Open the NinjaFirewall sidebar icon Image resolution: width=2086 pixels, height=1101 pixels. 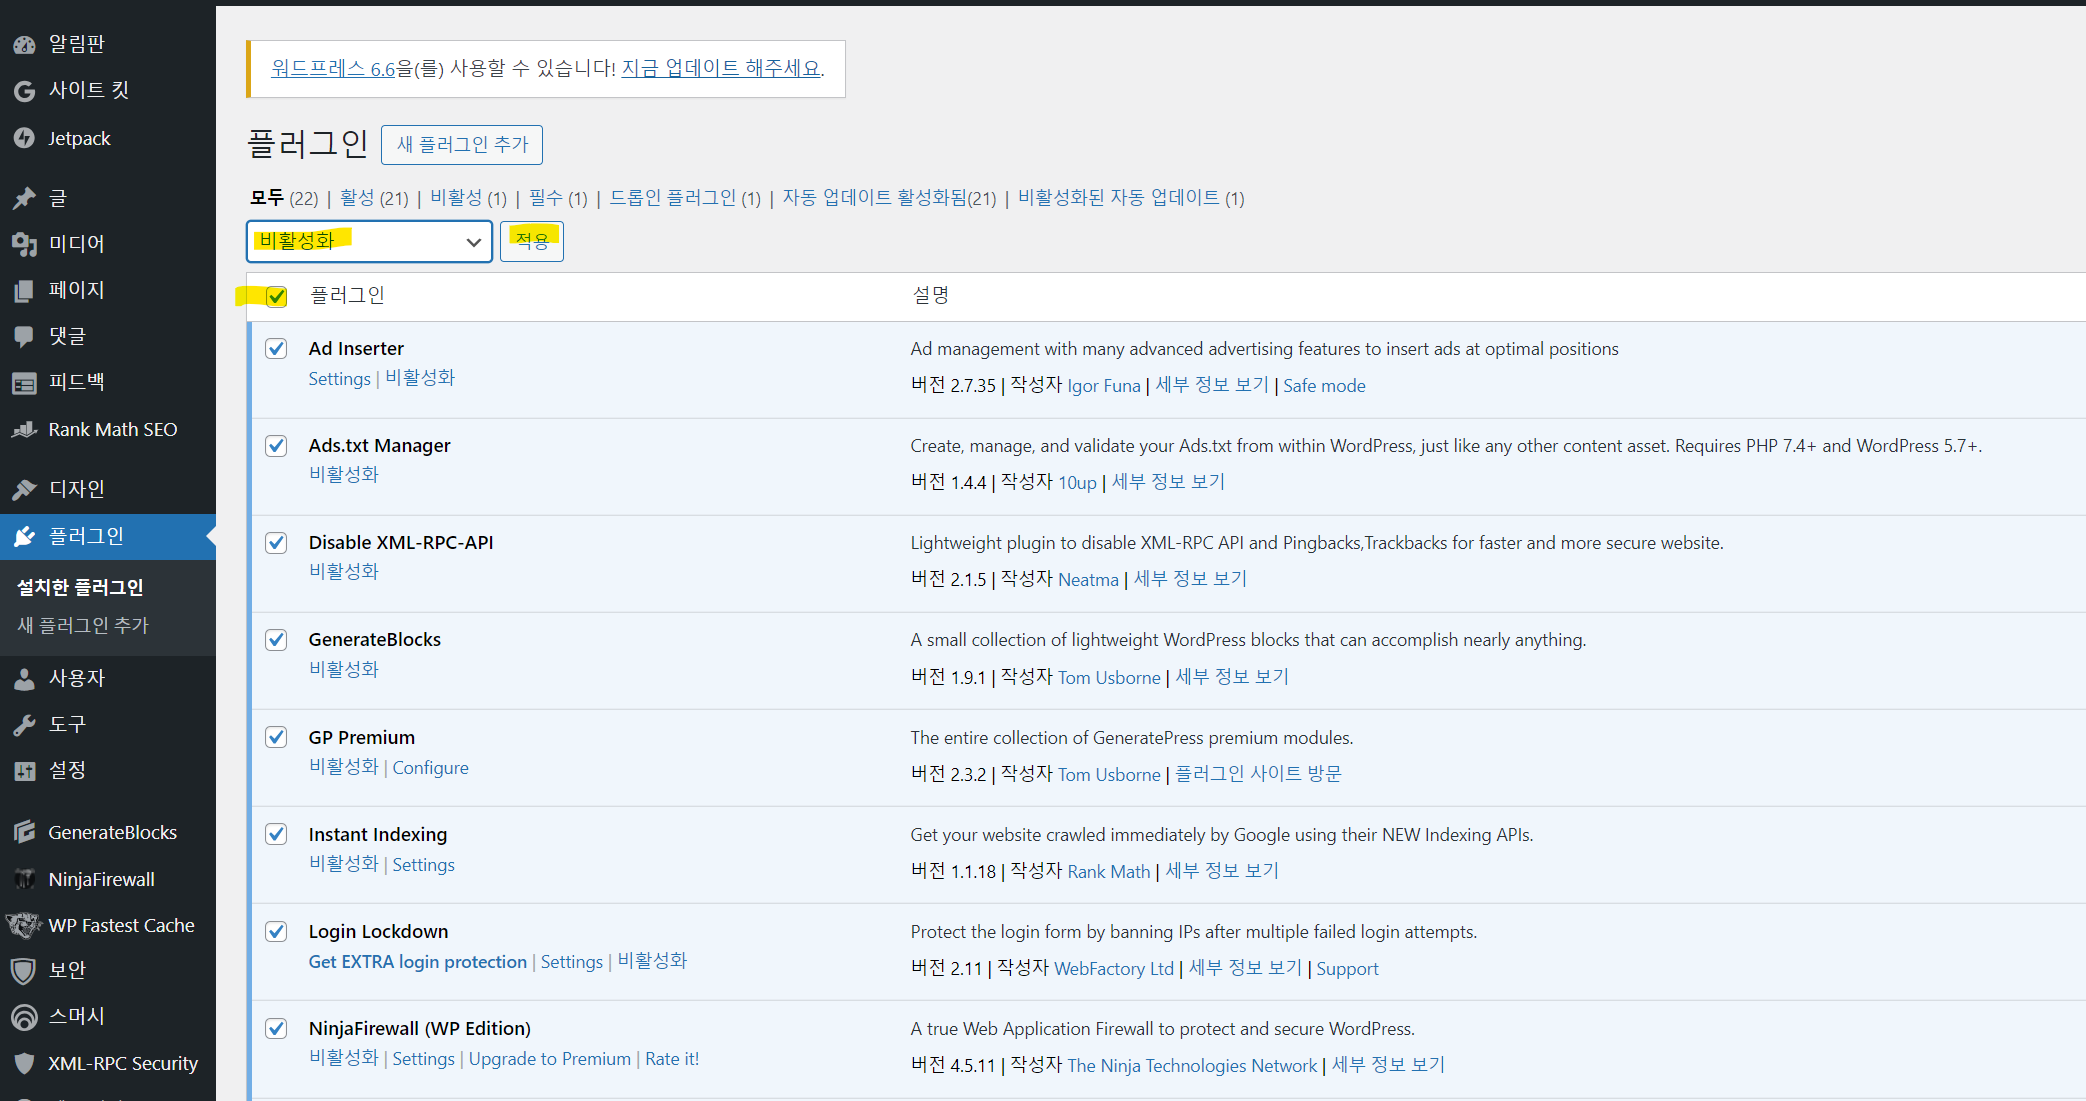pyautogui.click(x=24, y=879)
